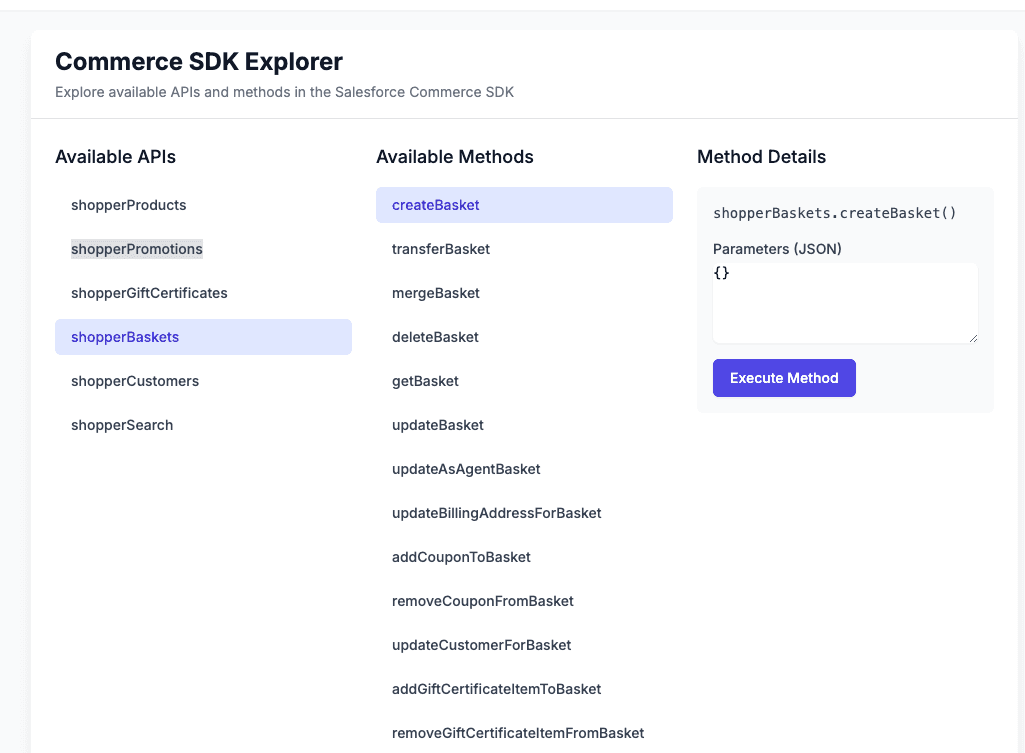Click the Commerce SDK Explorer heading

tap(199, 61)
